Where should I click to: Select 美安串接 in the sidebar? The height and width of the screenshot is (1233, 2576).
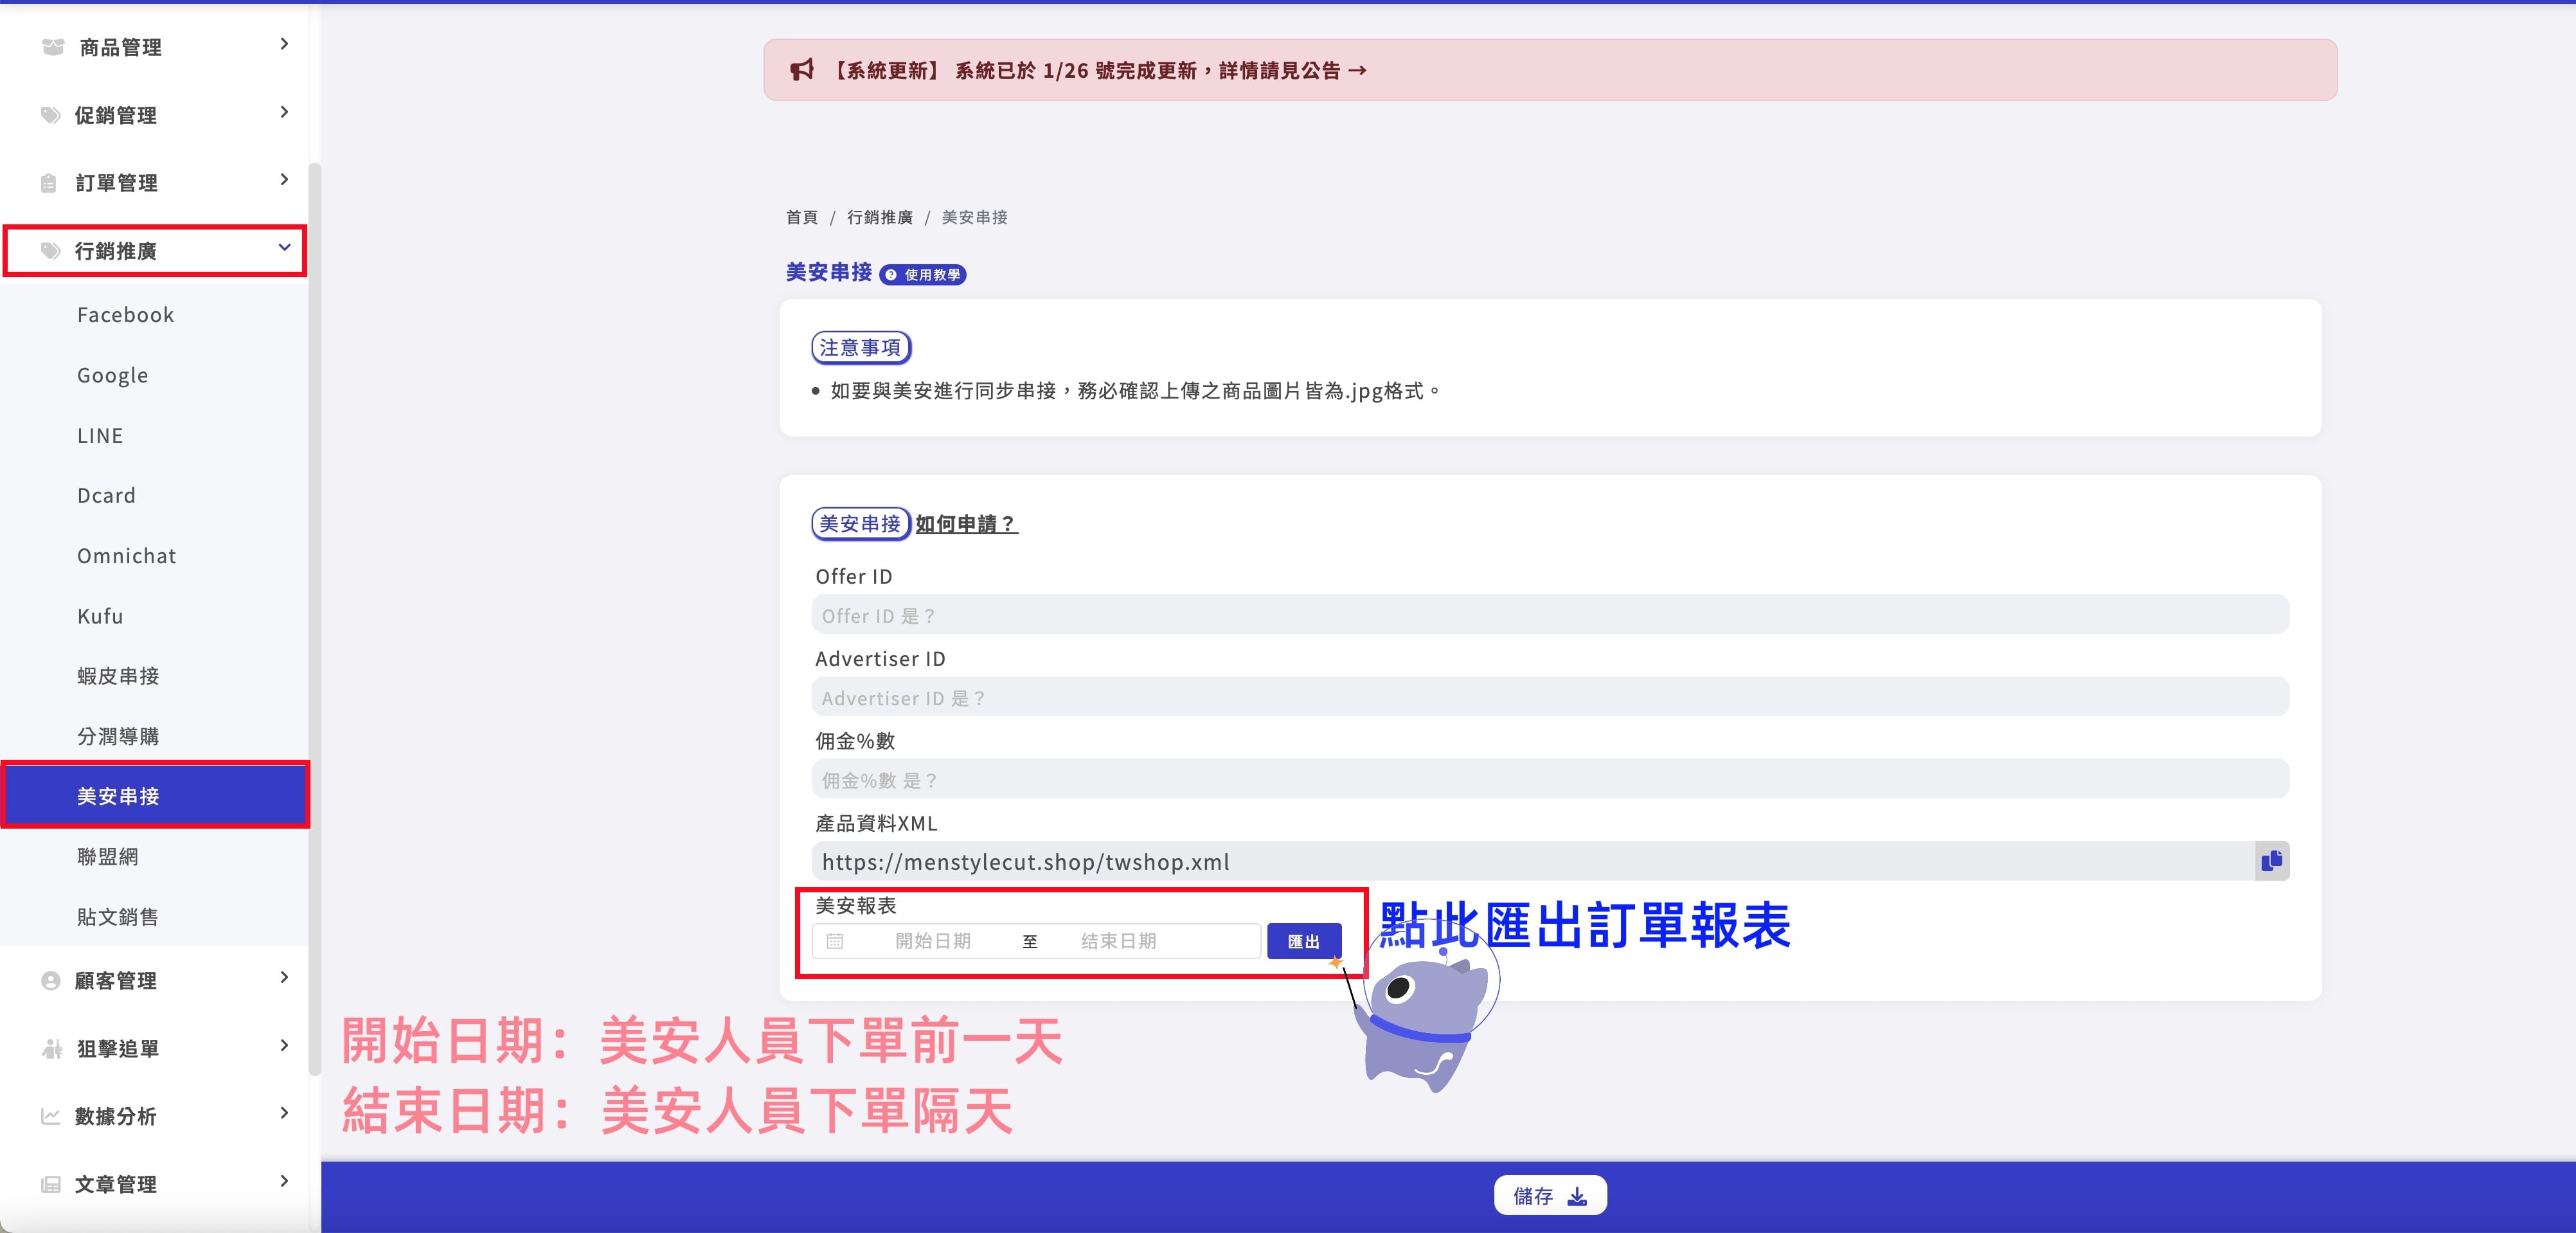[155, 796]
